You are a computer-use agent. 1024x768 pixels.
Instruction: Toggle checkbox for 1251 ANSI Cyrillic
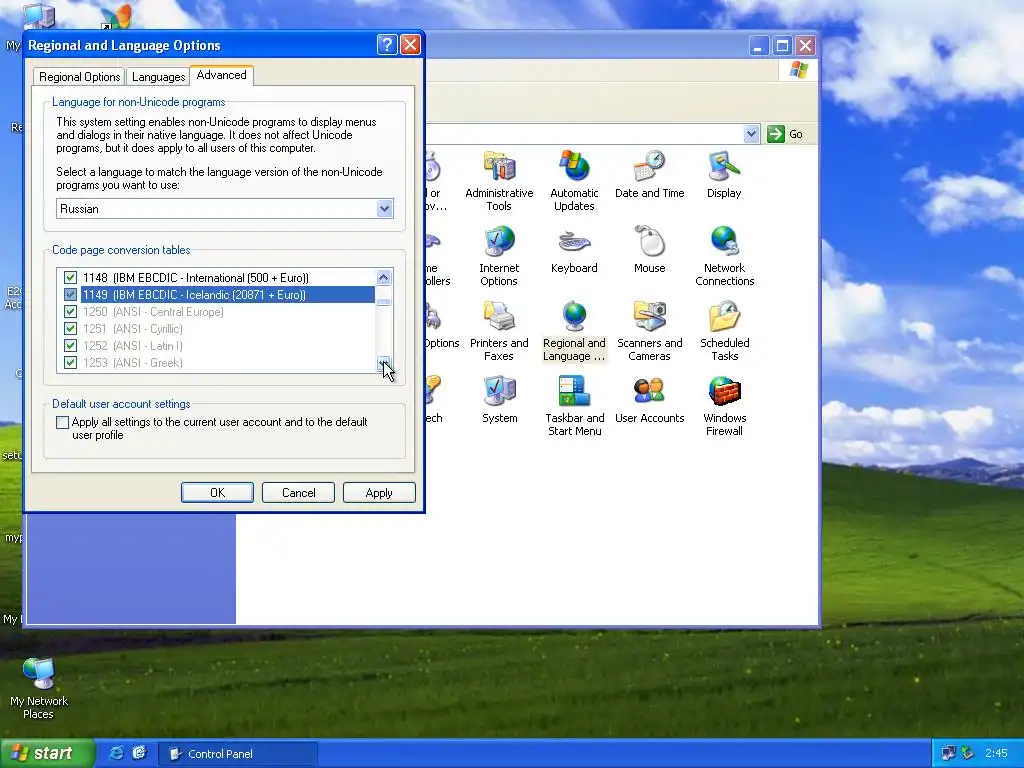click(71, 328)
